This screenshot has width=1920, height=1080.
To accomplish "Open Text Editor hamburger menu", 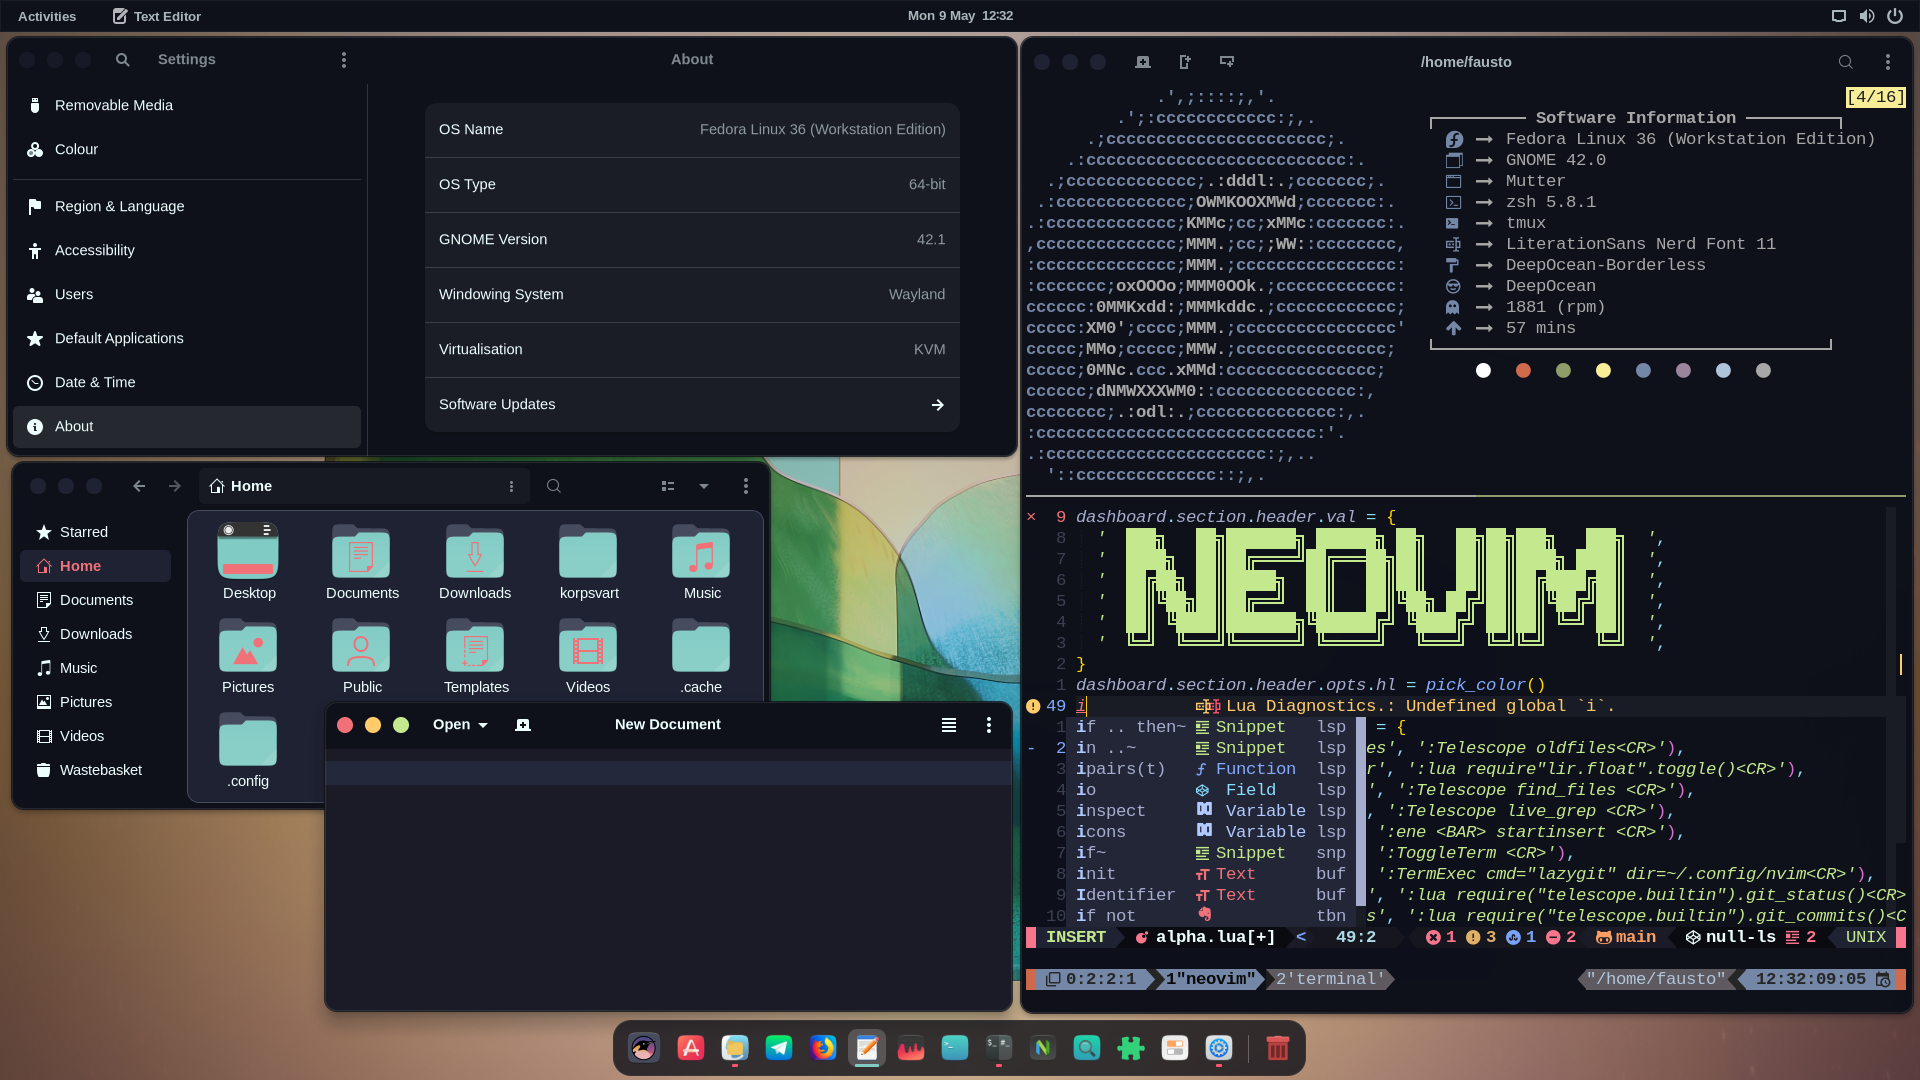I will (949, 725).
